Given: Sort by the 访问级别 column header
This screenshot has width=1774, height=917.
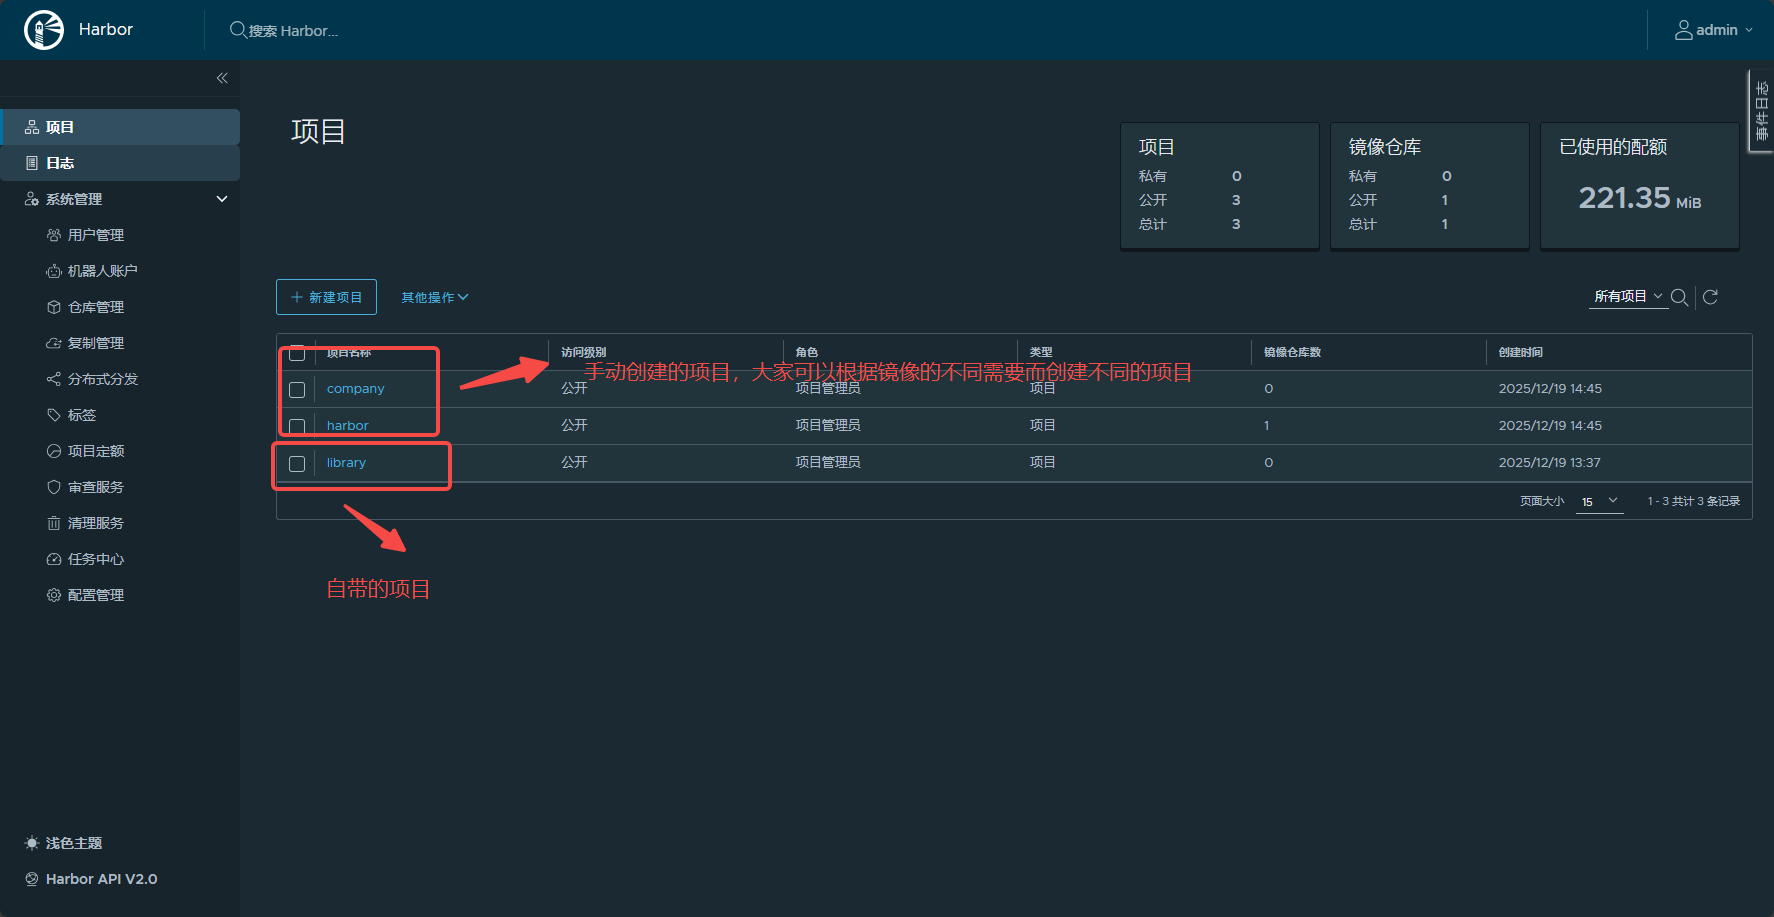Looking at the screenshot, I should tap(583, 352).
